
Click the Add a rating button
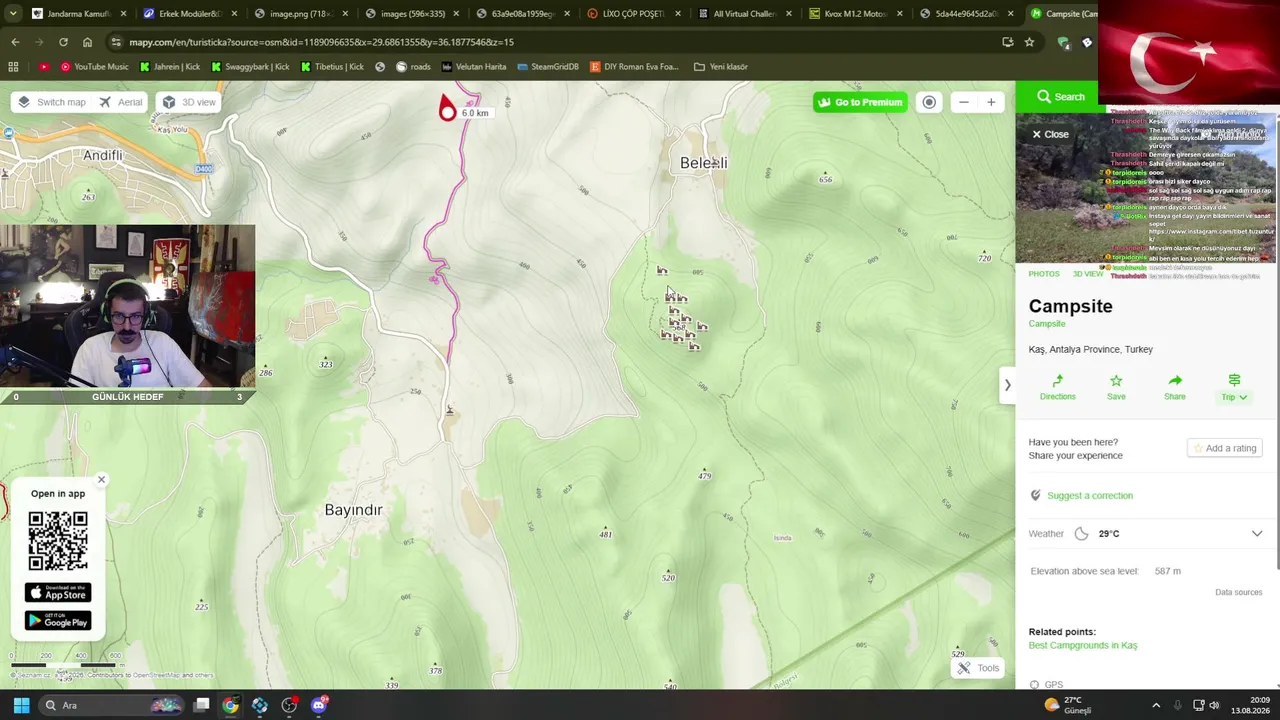1224,448
